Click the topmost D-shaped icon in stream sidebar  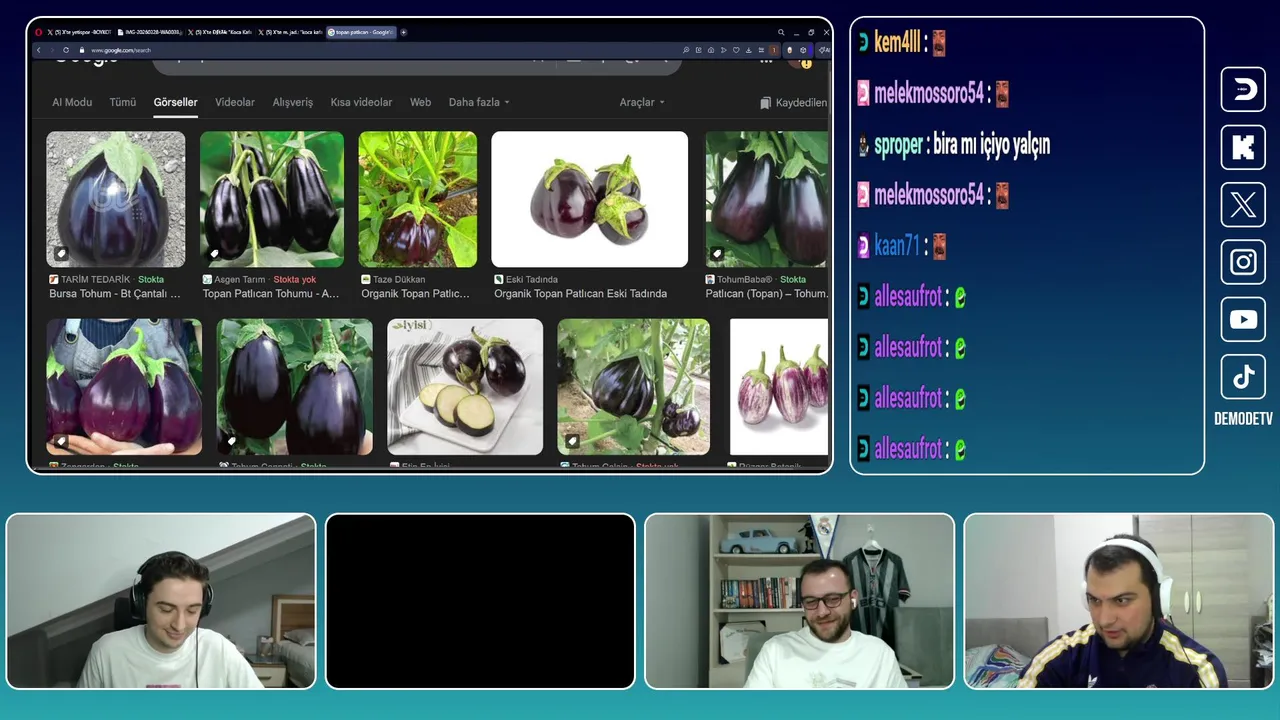pyautogui.click(x=1243, y=90)
